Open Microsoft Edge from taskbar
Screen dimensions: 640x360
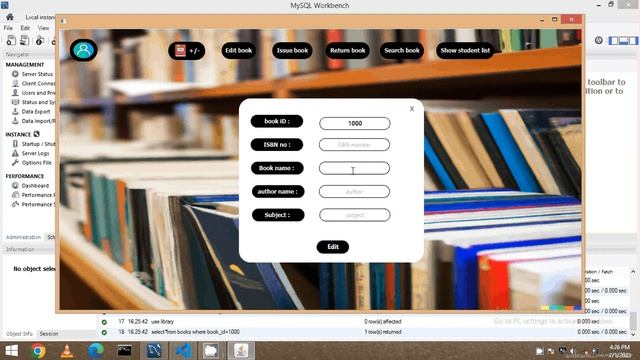[x=96, y=351]
